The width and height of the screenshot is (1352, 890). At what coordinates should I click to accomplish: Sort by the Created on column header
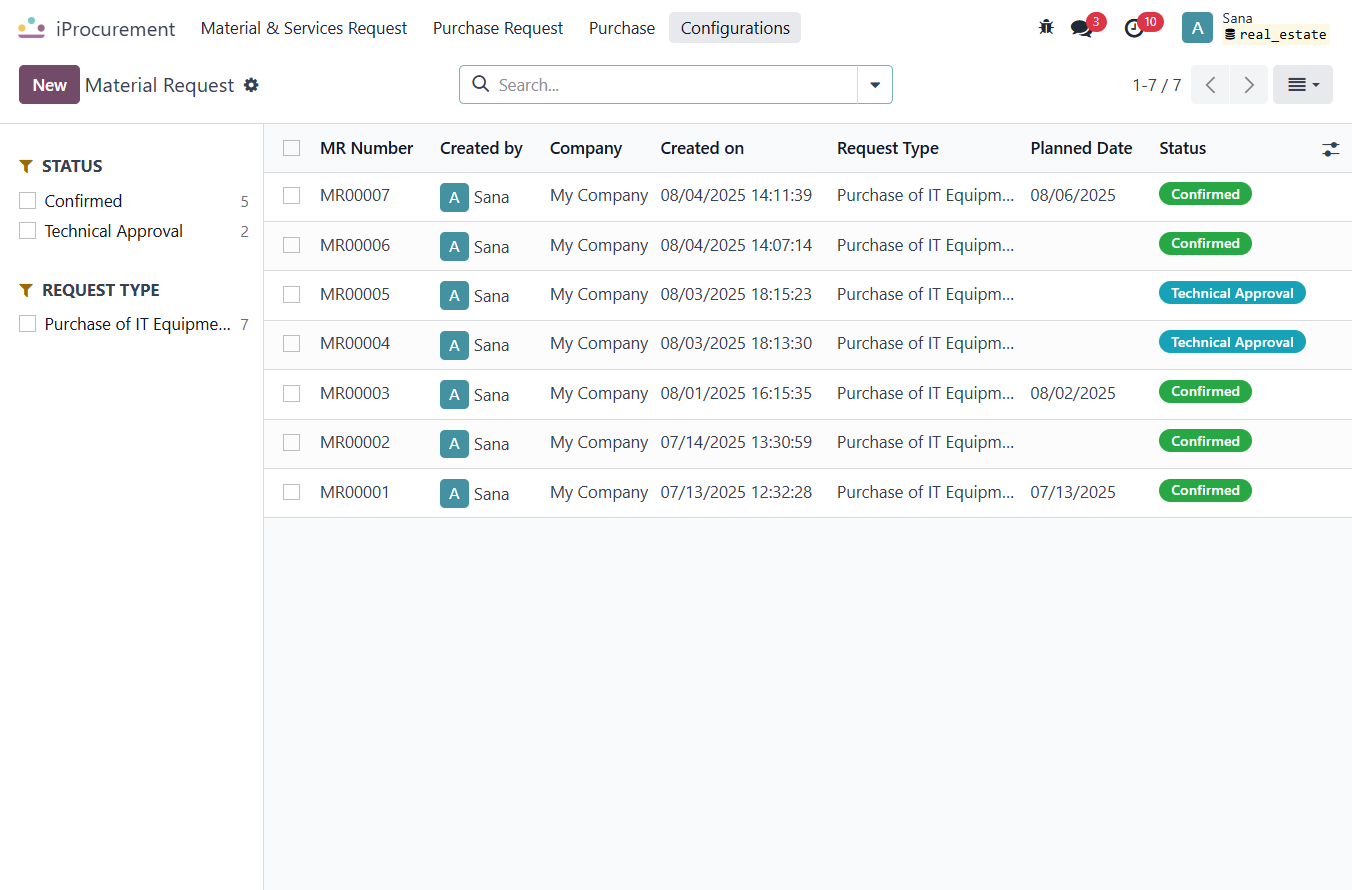click(702, 148)
